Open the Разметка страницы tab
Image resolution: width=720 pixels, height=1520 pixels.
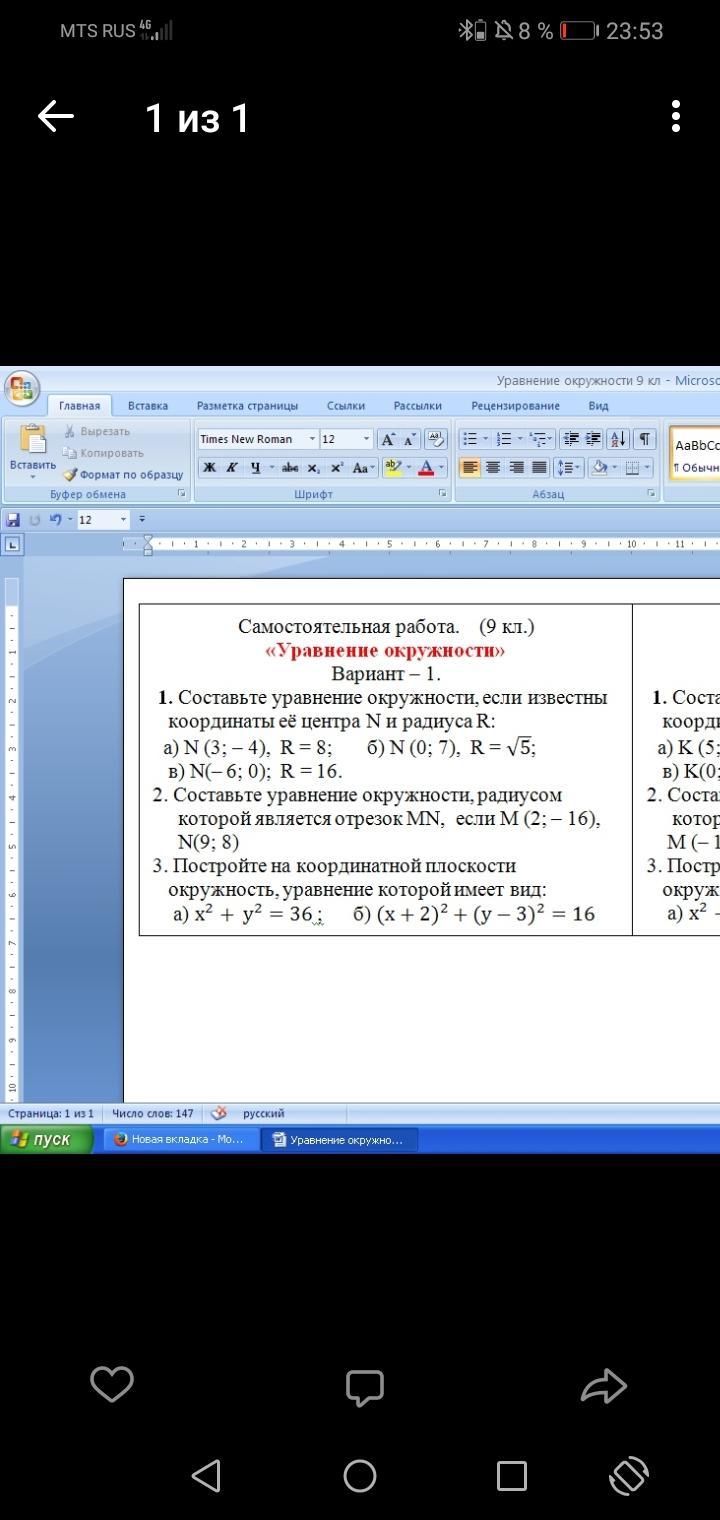pos(247,406)
